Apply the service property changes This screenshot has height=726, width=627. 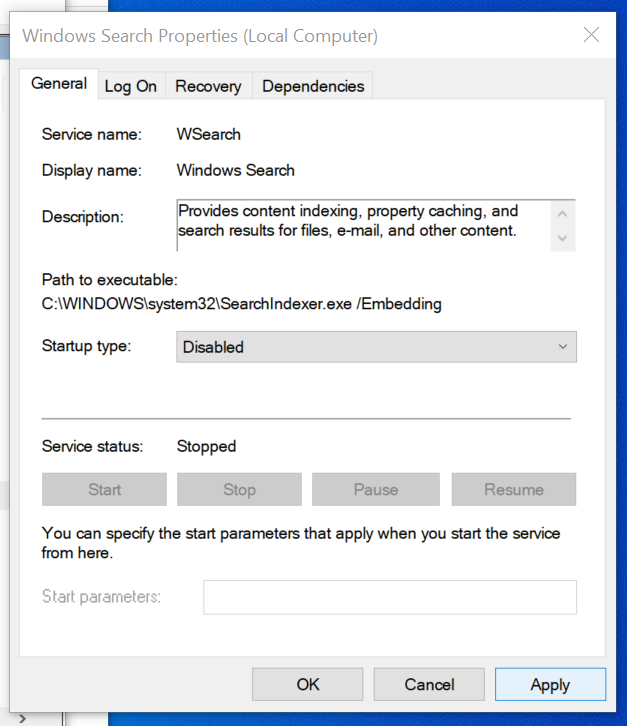[x=550, y=684]
